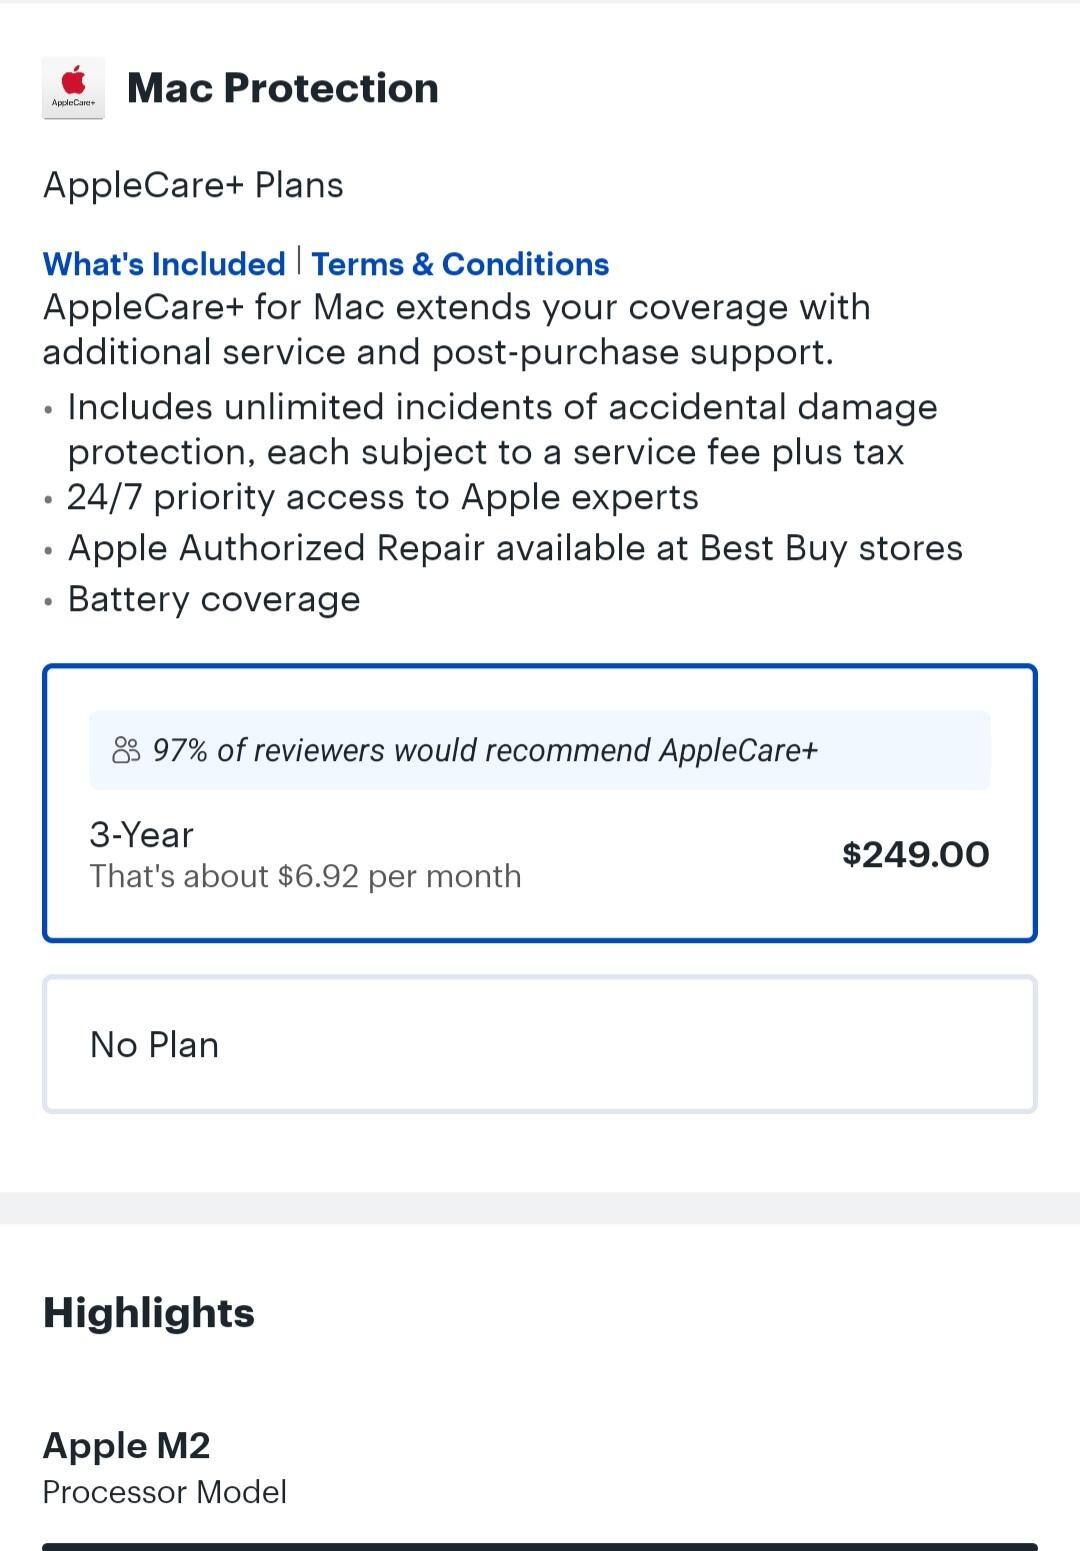Click the Apple logo inside the AppleCare+ badge
This screenshot has width=1080, height=1551.
(74, 78)
